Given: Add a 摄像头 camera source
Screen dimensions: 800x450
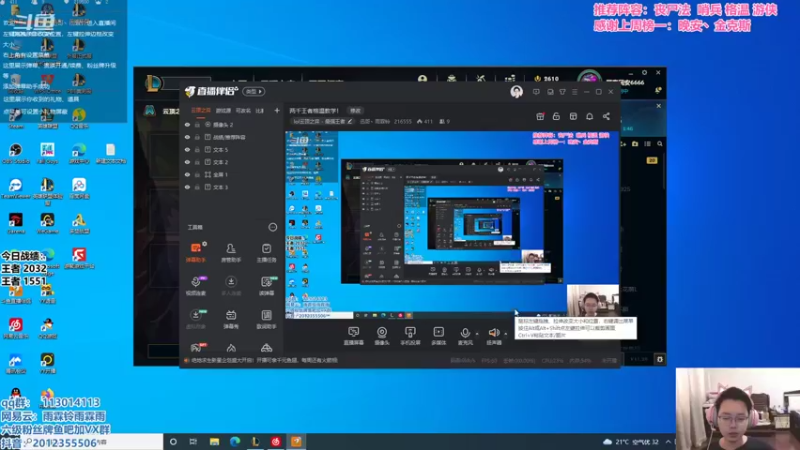Looking at the screenshot, I should click(x=382, y=336).
